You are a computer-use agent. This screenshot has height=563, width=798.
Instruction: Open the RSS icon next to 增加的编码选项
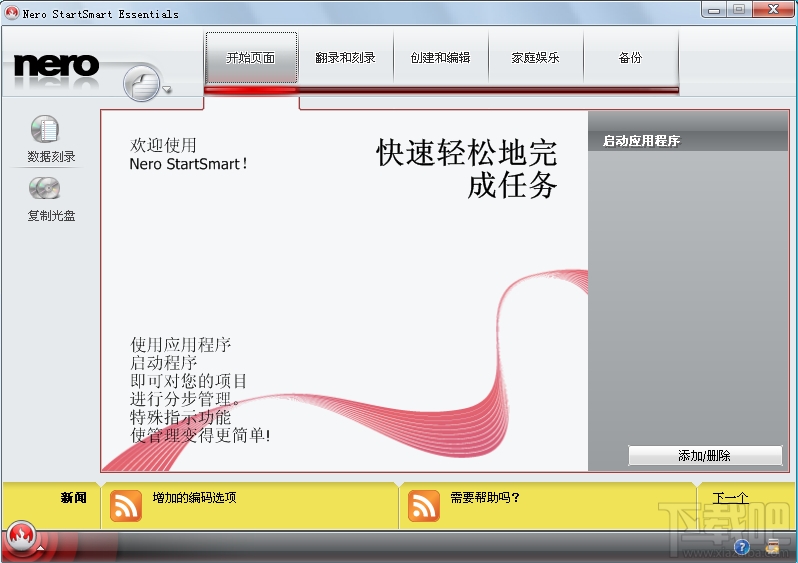click(x=126, y=505)
